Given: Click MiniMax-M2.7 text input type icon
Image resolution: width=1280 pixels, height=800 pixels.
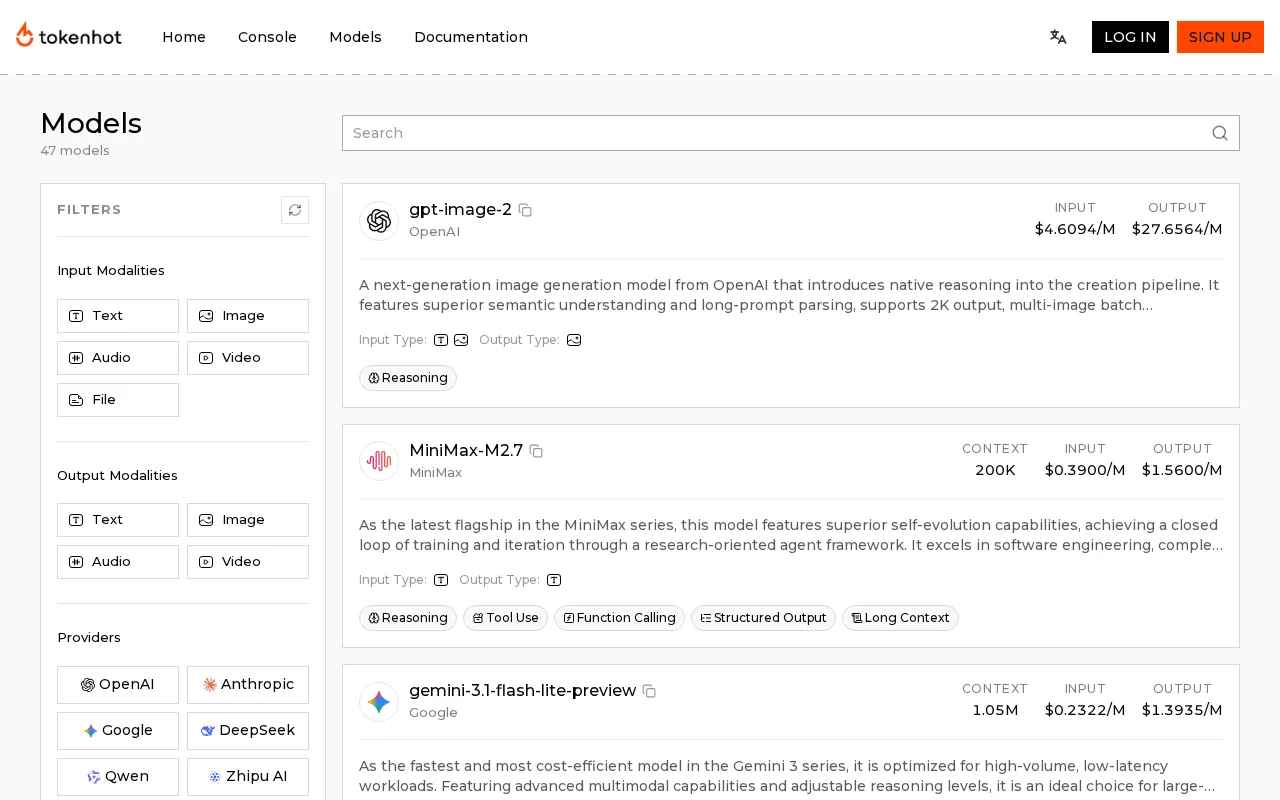Looking at the screenshot, I should click(x=441, y=580).
